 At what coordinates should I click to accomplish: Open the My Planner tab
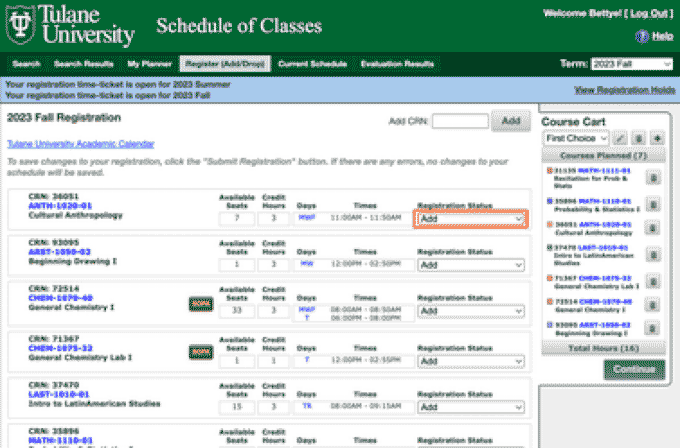pos(149,64)
